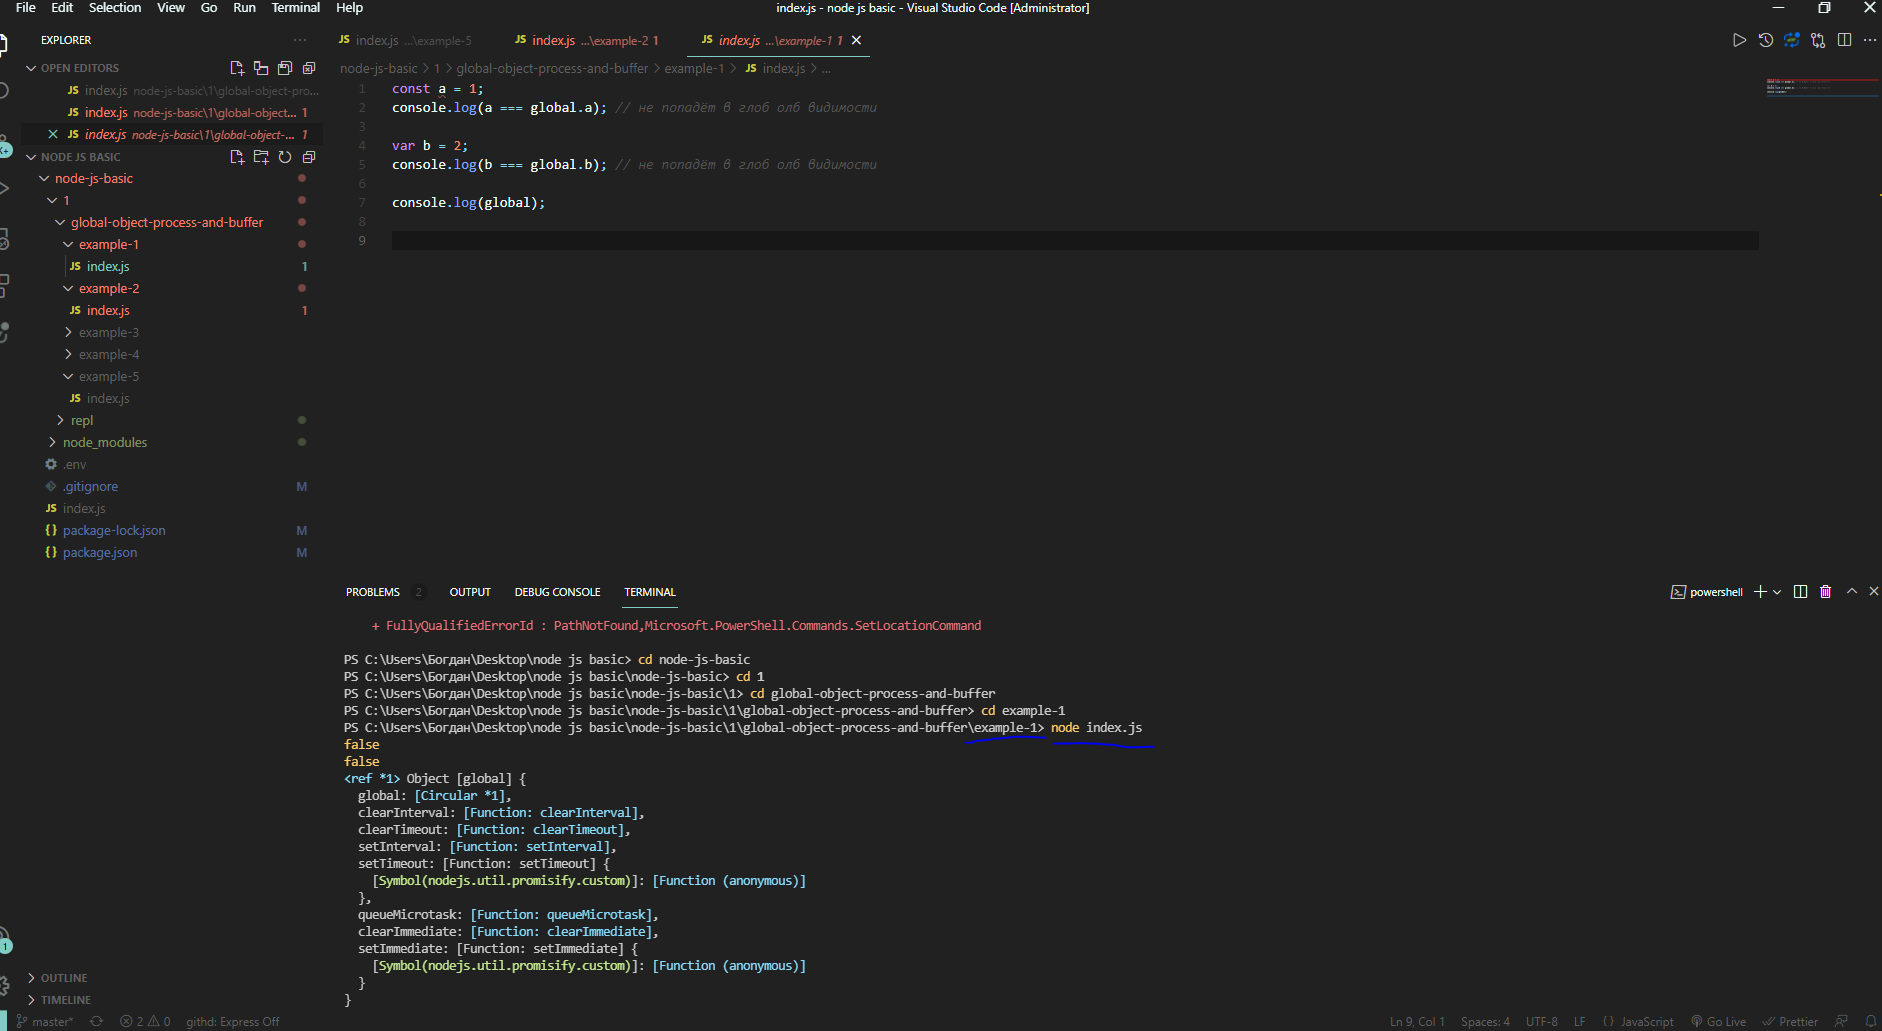Toggle githd Express Off in status bar
1882x1031 pixels.
pyautogui.click(x=232, y=1022)
